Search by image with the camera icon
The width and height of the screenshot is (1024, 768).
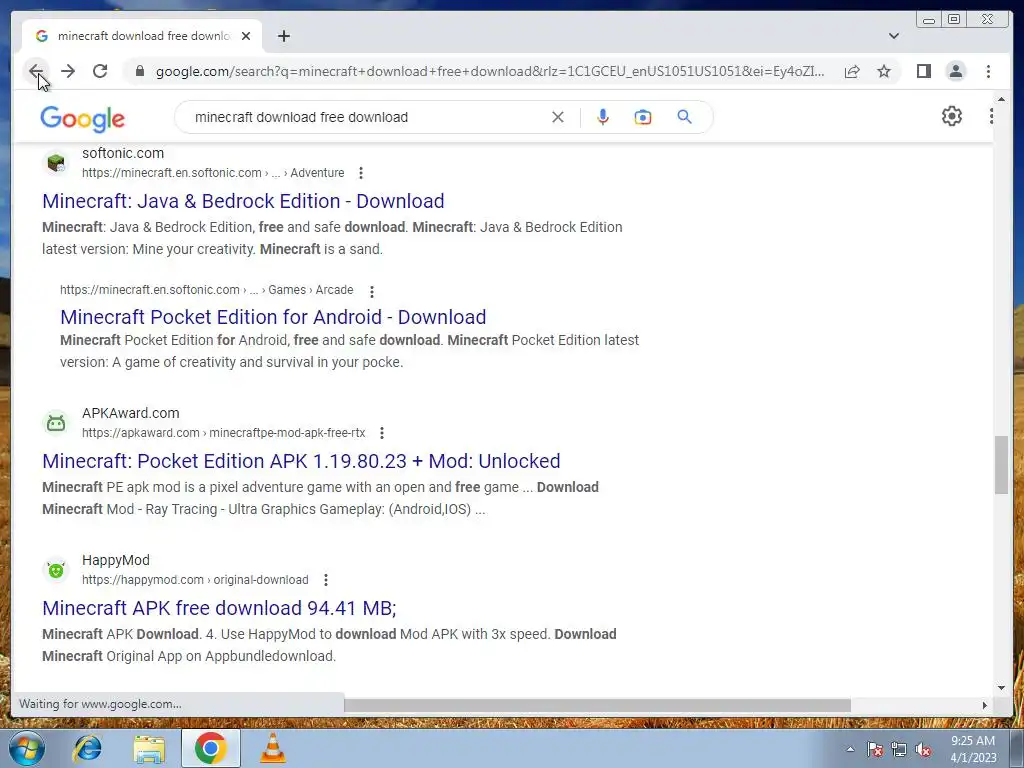[x=643, y=117]
